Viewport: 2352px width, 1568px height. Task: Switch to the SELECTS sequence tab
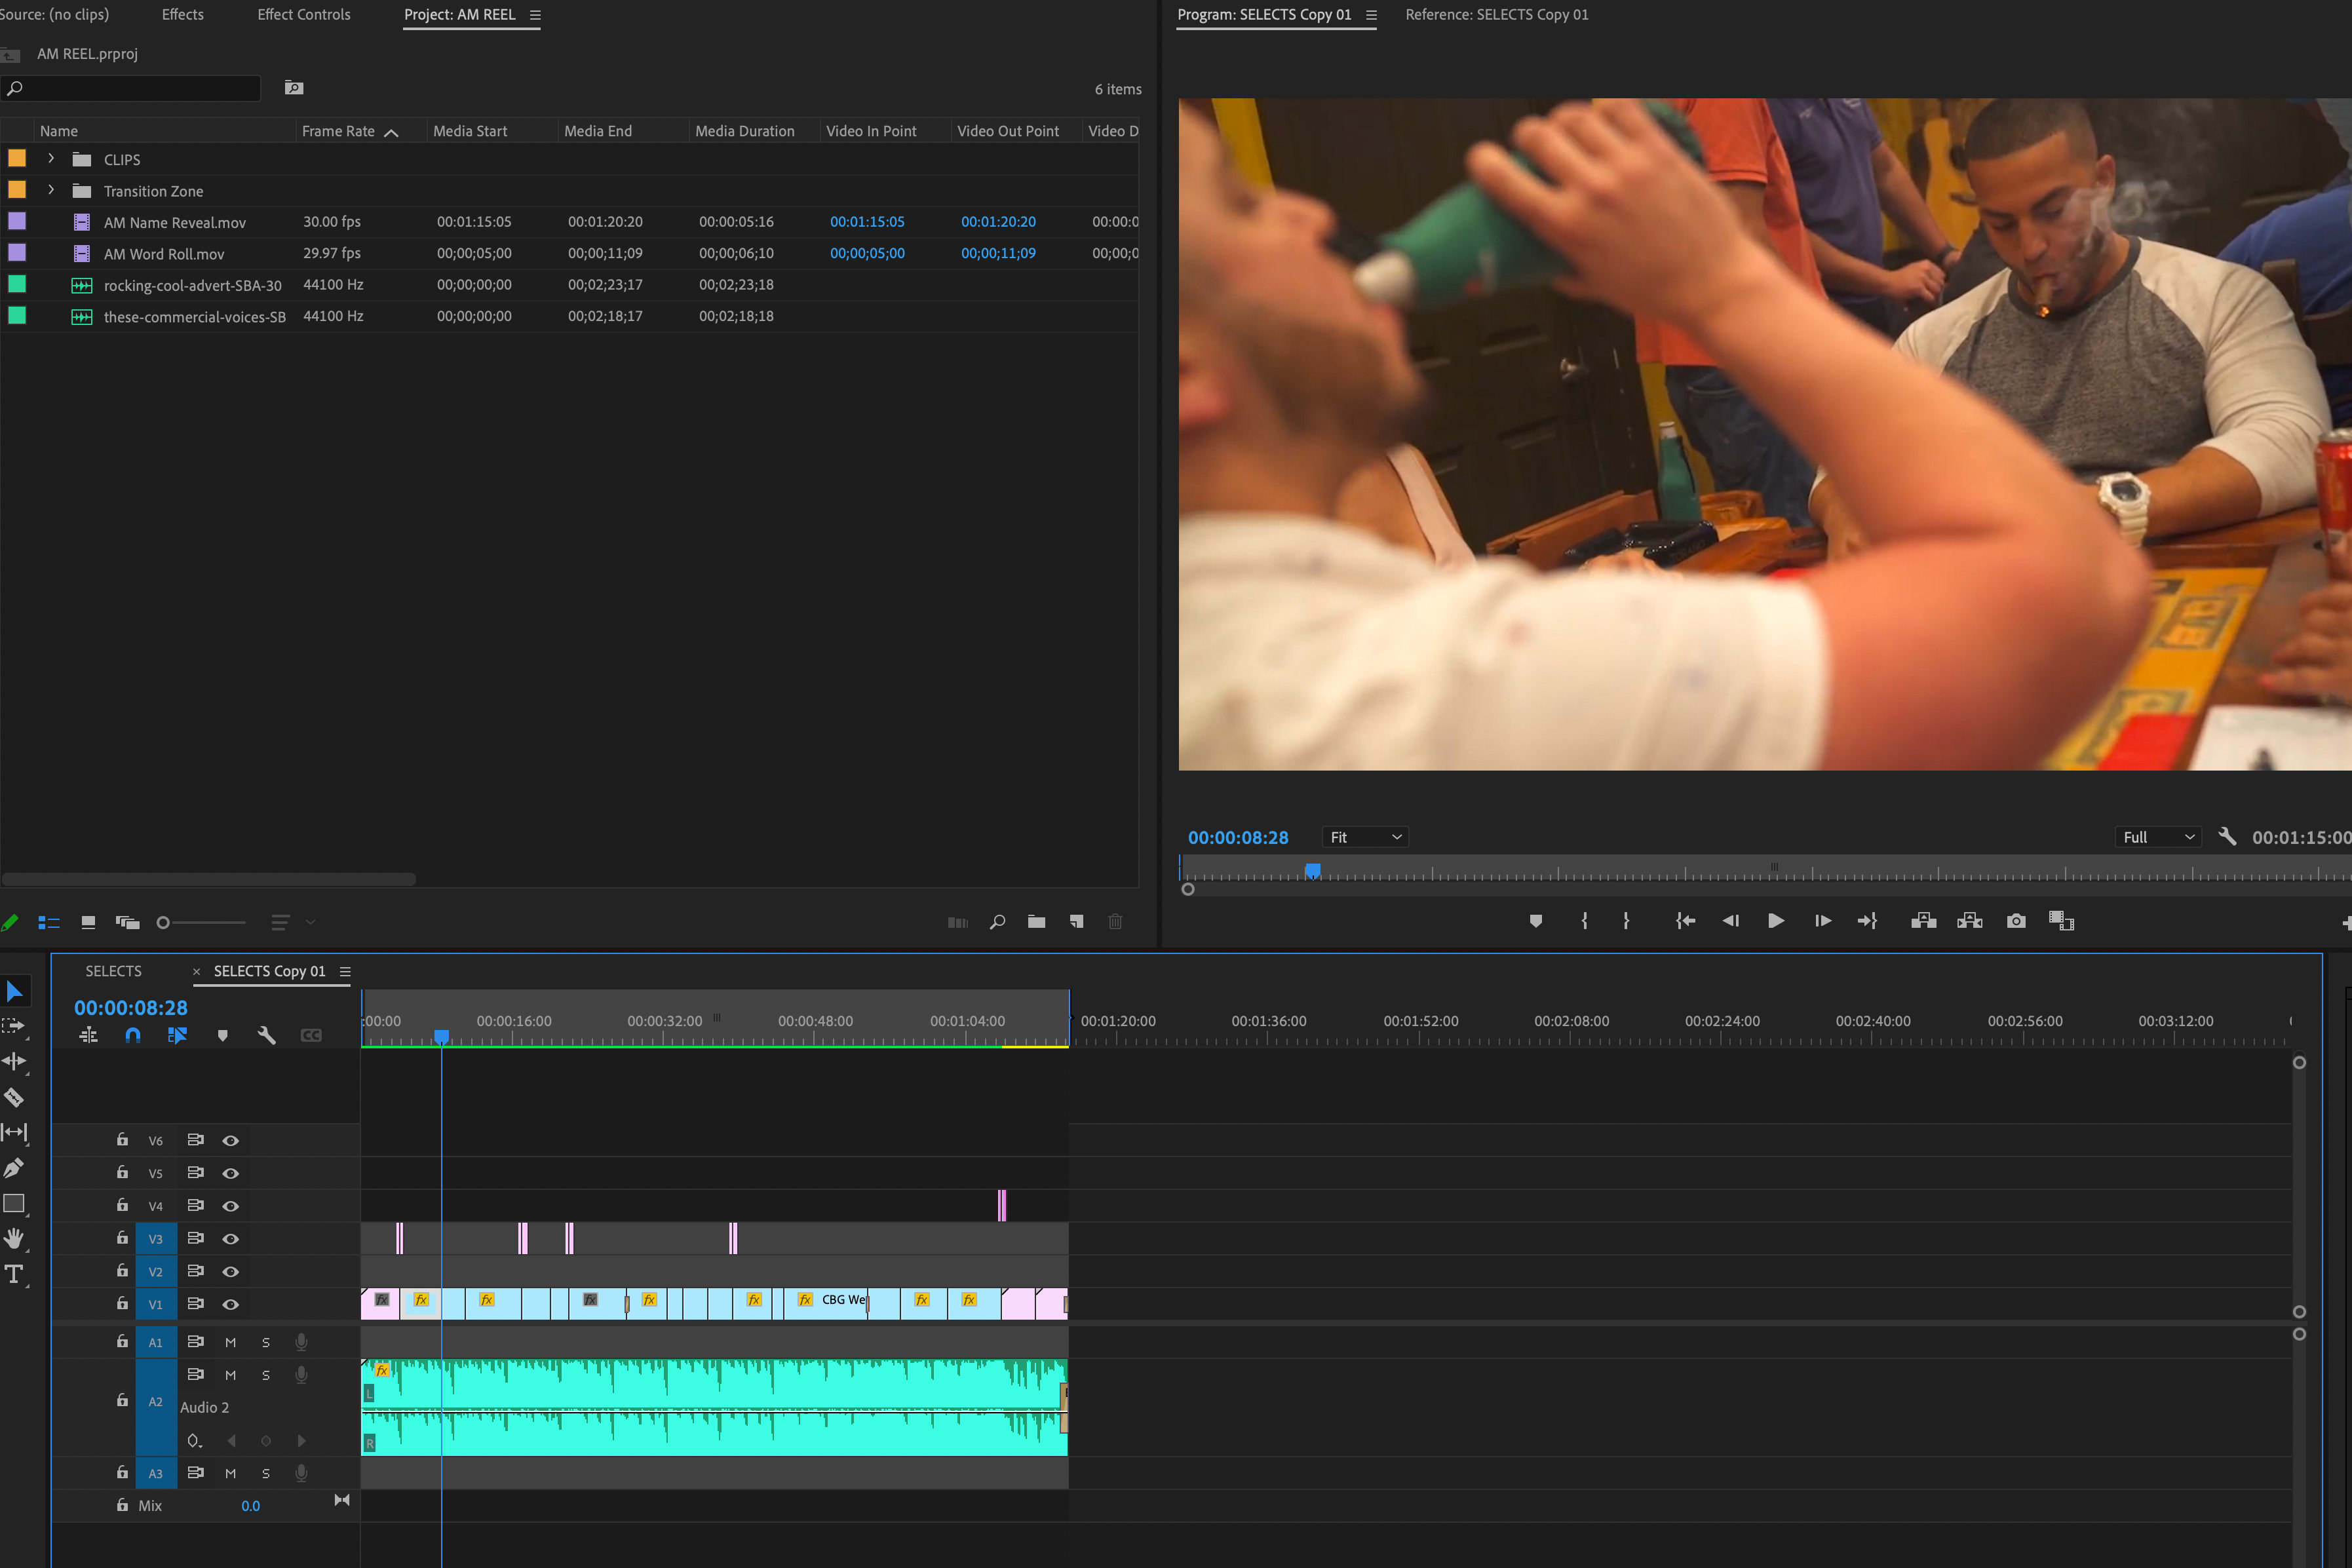(x=113, y=971)
